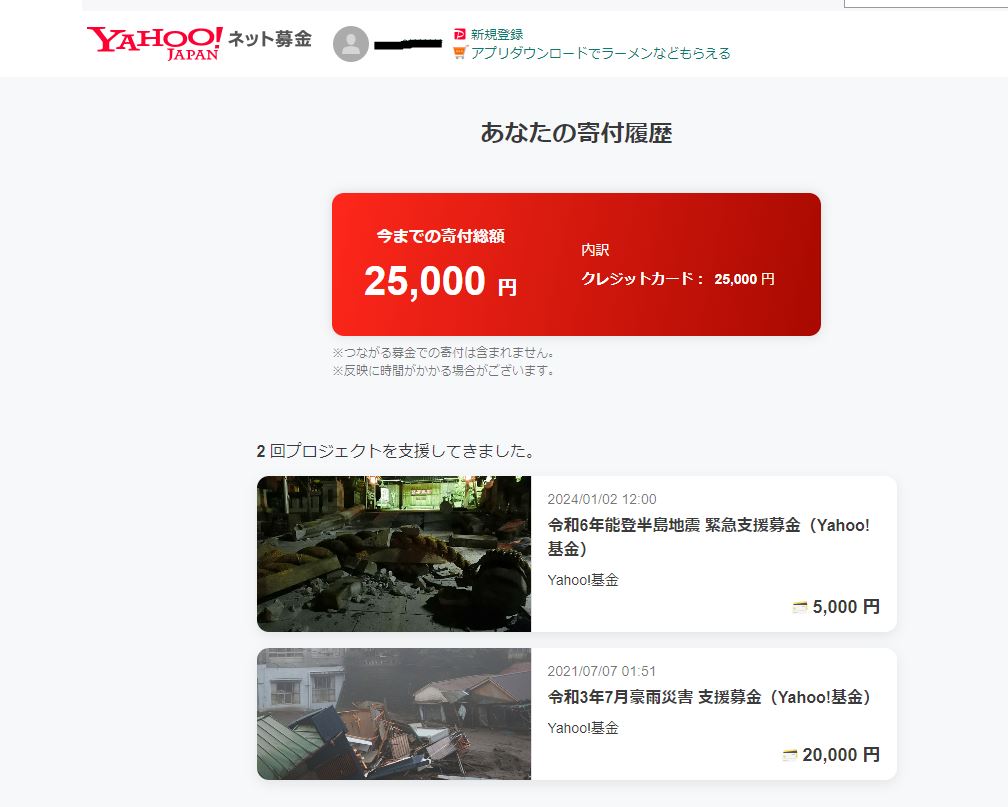Open the ネット募金 header title
The width and height of the screenshot is (1008, 807).
(270, 39)
